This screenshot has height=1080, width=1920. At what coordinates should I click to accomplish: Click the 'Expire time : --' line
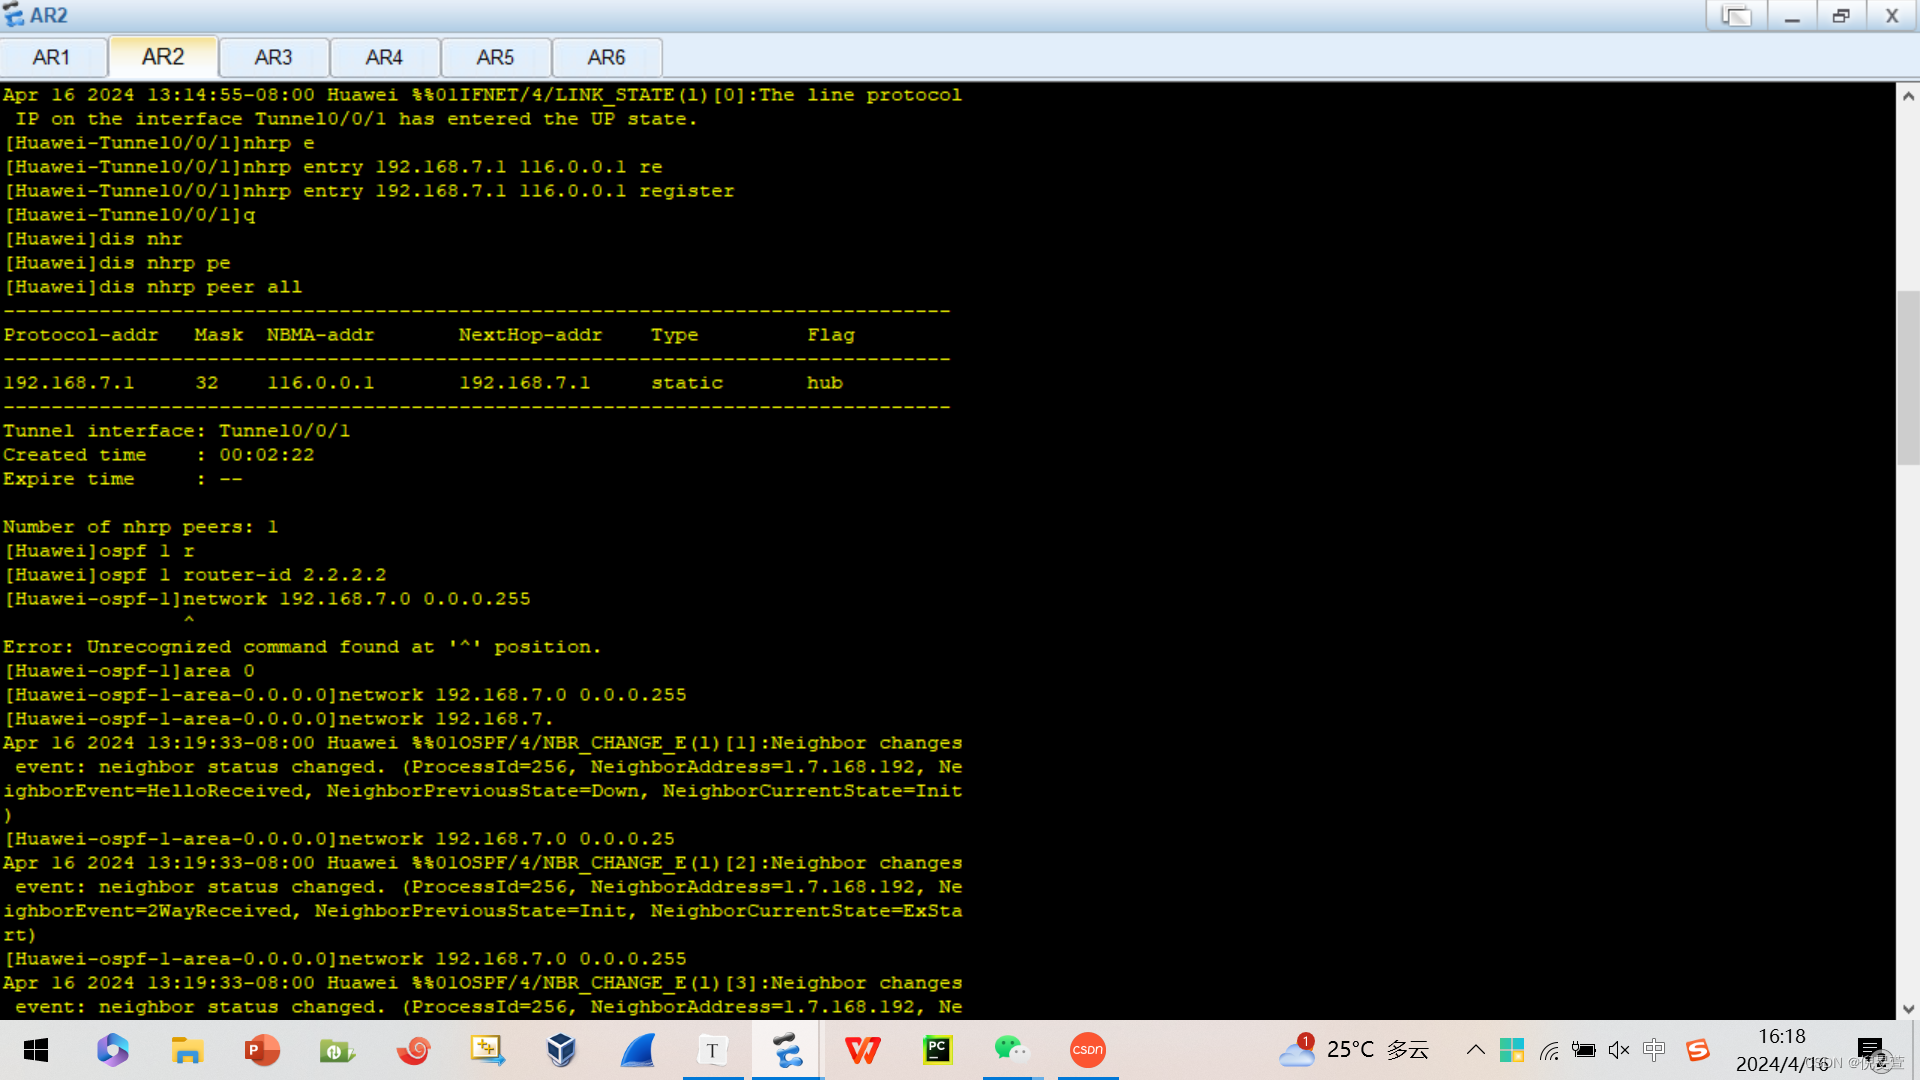(123, 479)
